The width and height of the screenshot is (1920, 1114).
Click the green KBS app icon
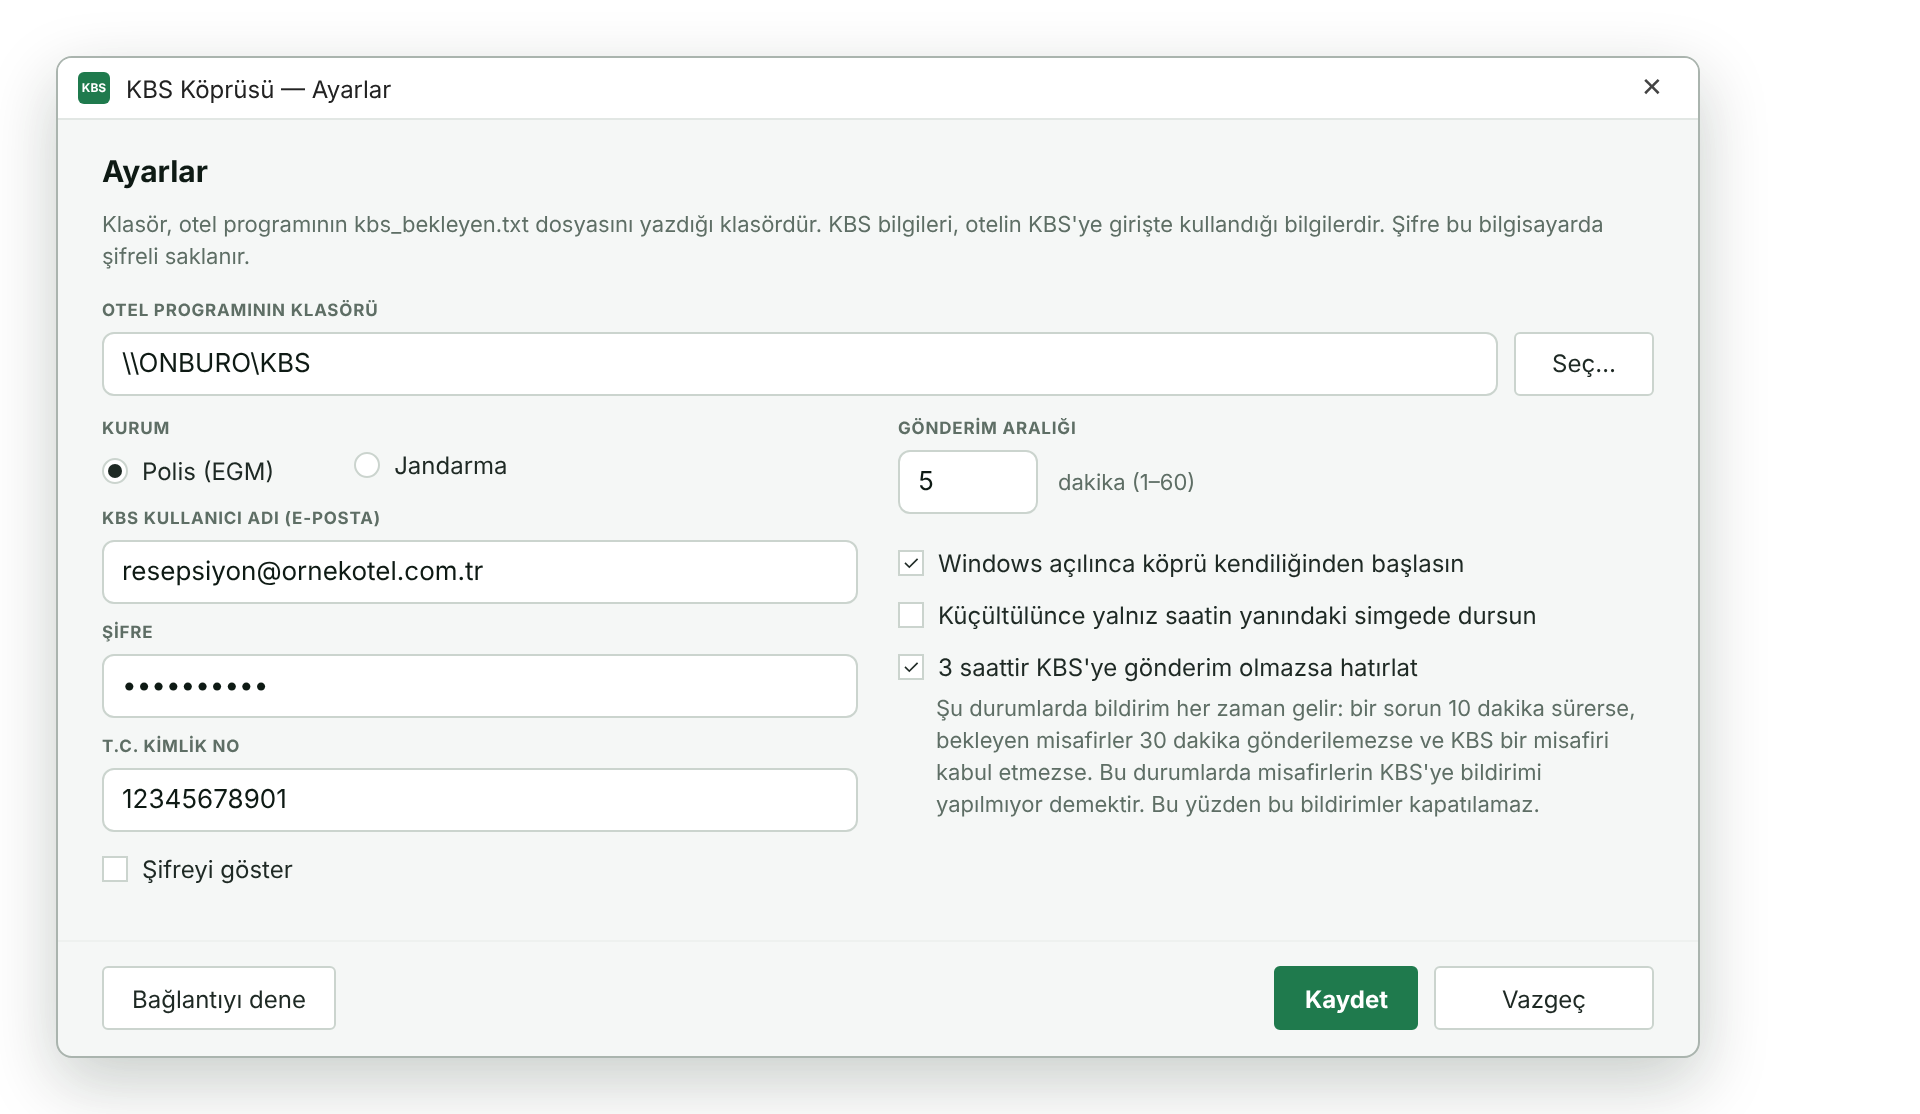click(x=94, y=88)
